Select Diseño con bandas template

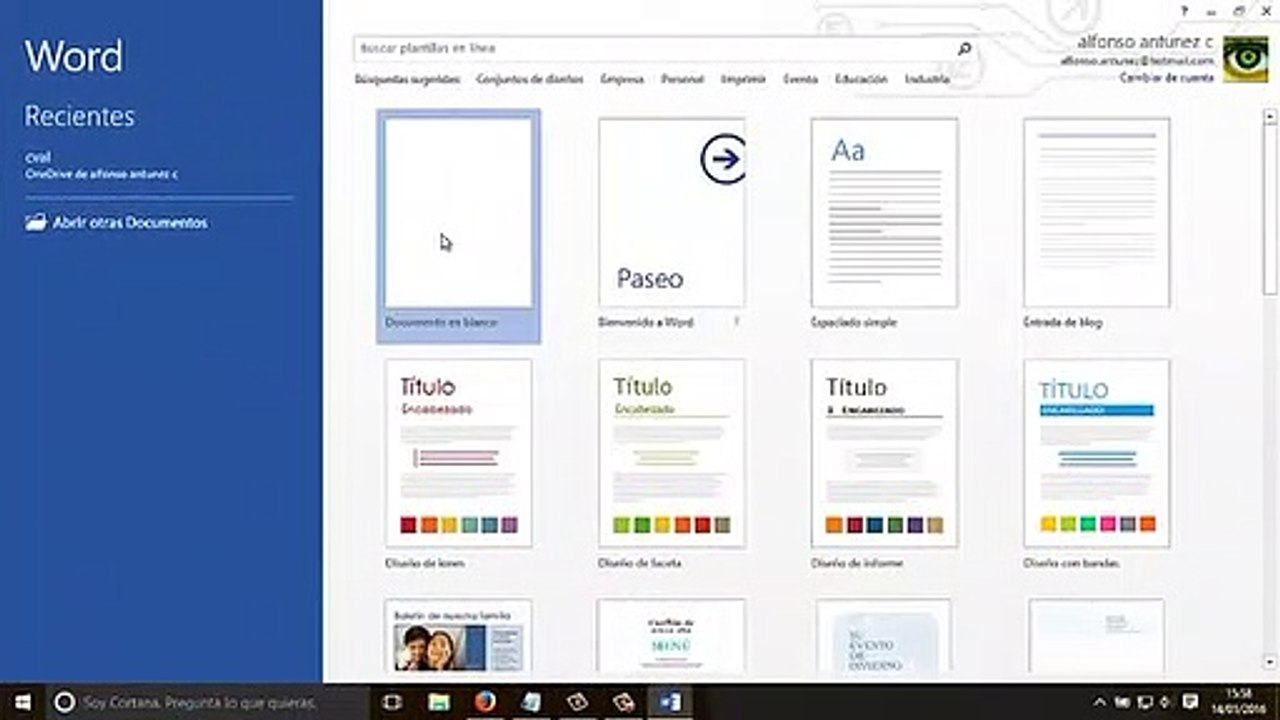(1096, 466)
